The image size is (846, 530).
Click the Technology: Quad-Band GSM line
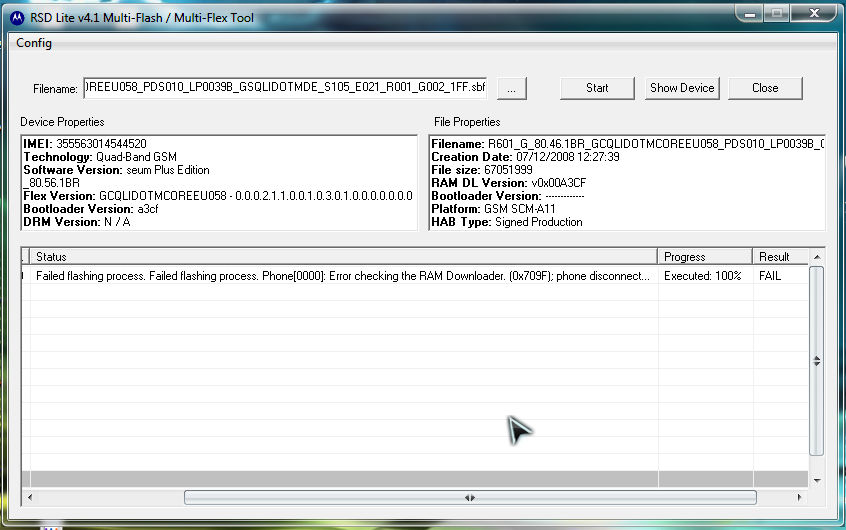tap(100, 157)
